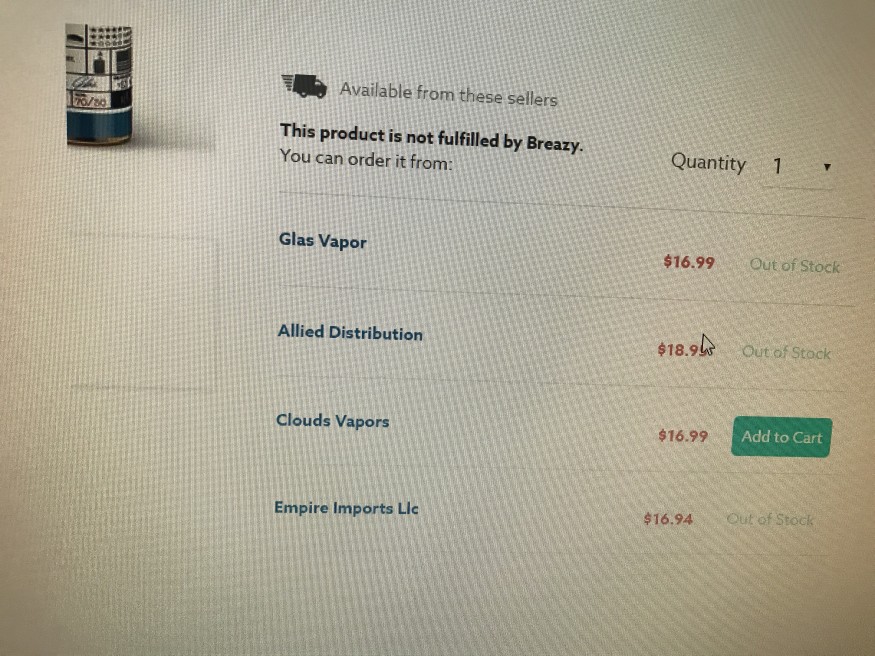Click the not fulfilled by Breazy notice
875x656 pixels.
tap(431, 137)
